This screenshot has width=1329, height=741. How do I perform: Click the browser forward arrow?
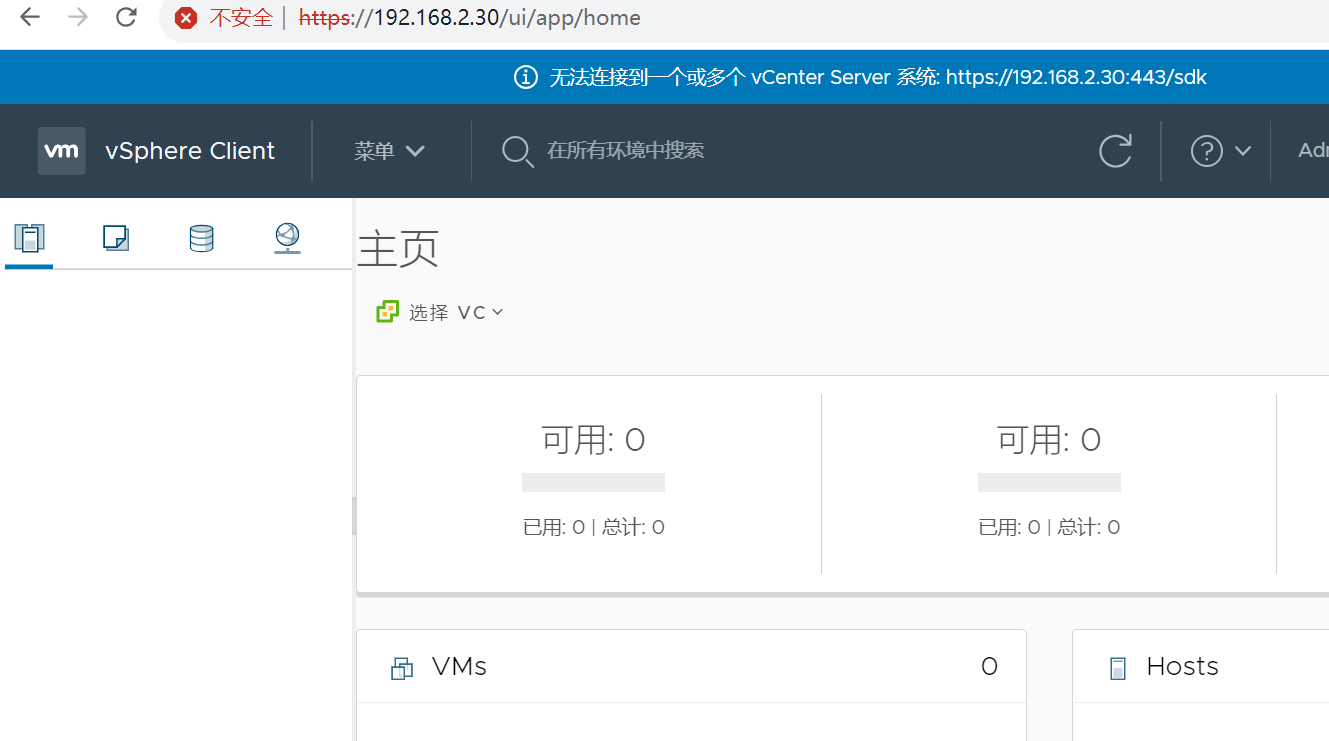pos(78,17)
